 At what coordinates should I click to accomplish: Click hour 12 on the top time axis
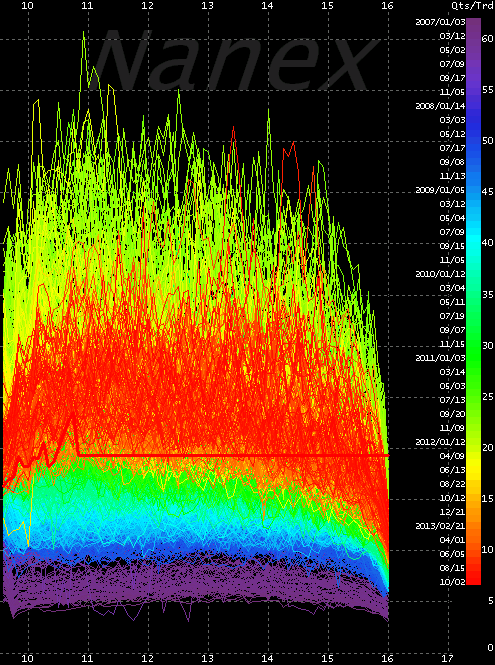(x=147, y=6)
